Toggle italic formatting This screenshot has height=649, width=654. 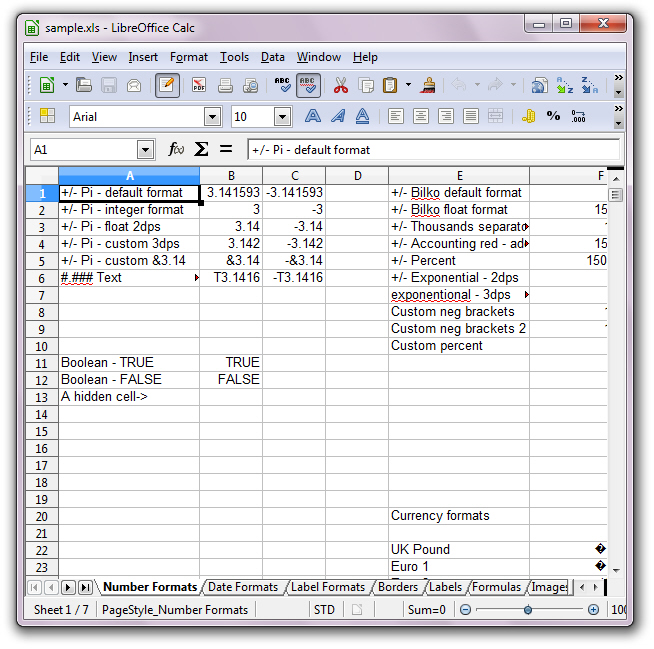click(x=338, y=116)
